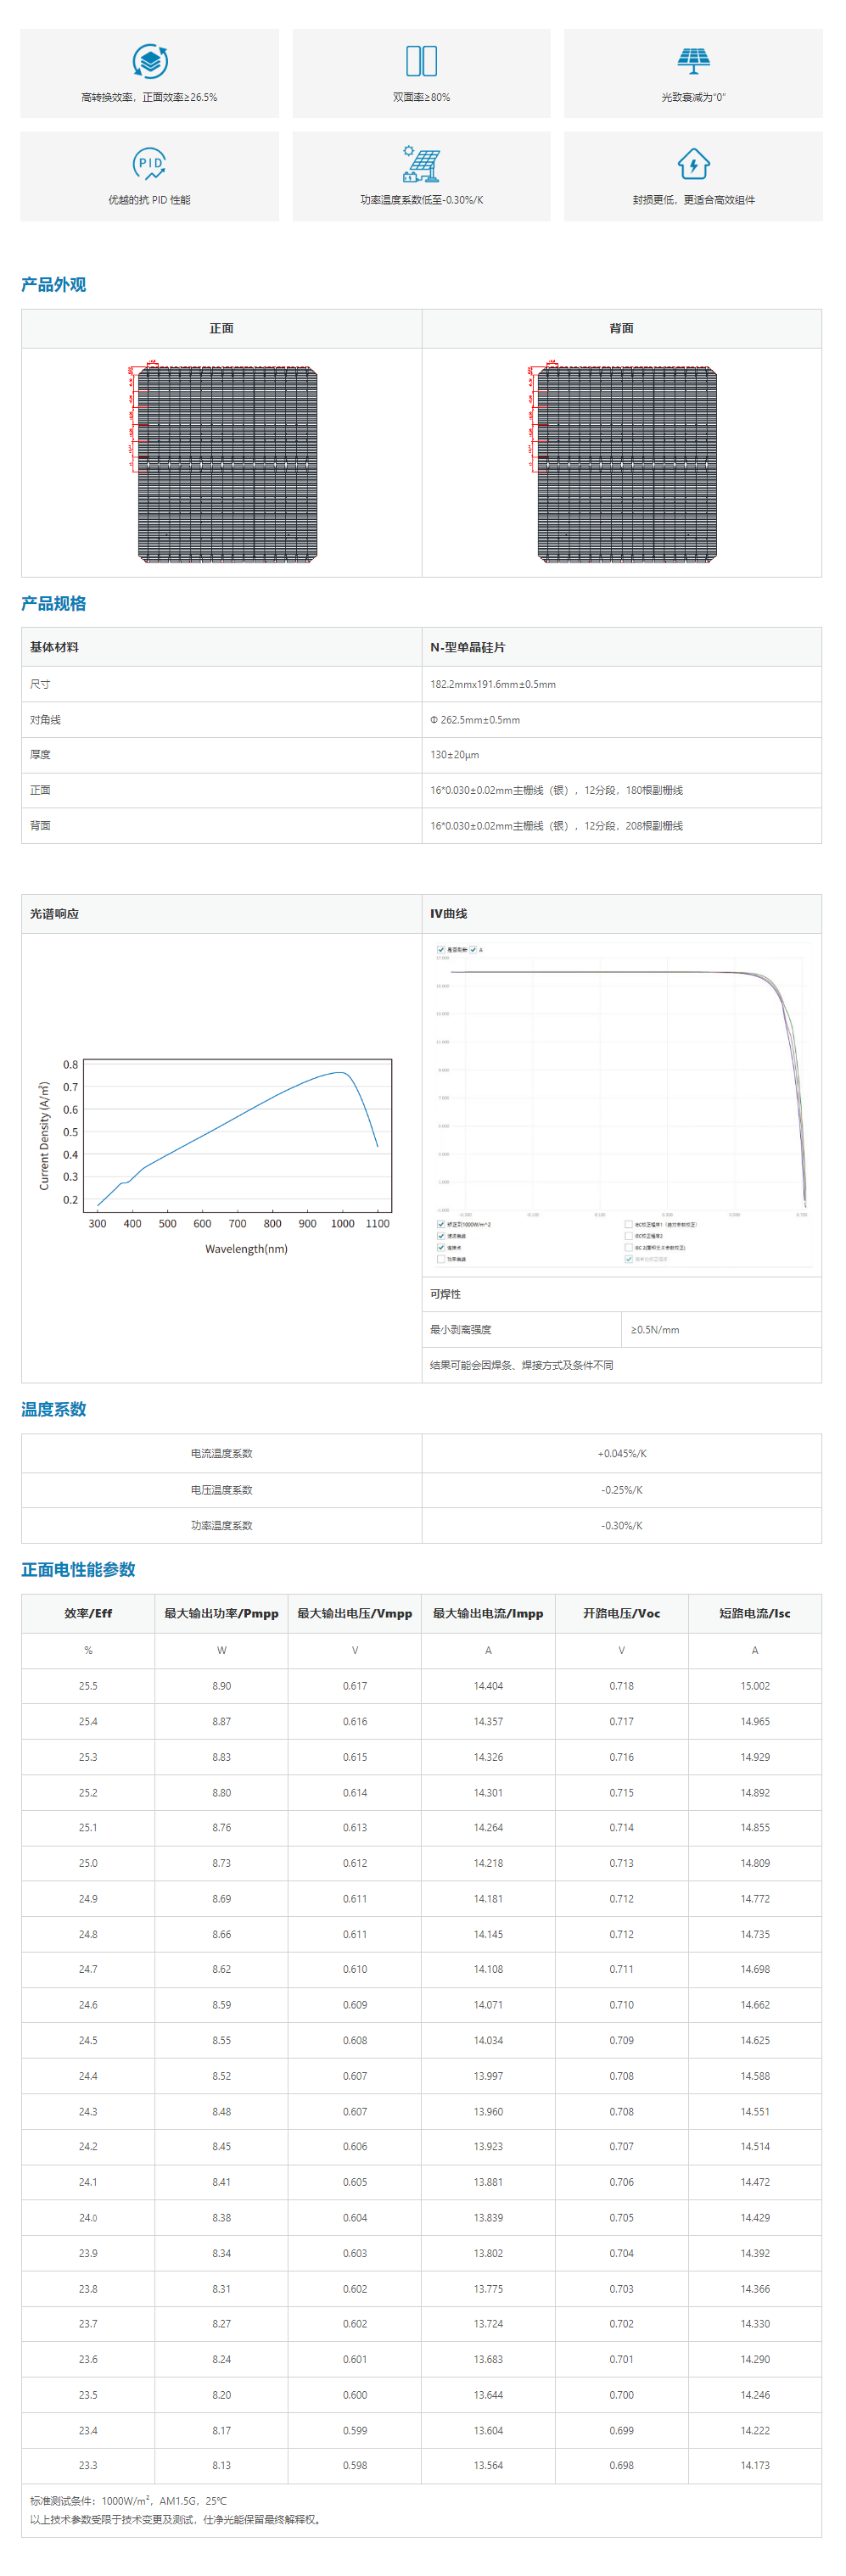Click the high conversion efficiency stacked-layers icon
Image resolution: width=846 pixels, height=2576 pixels.
coord(149,61)
